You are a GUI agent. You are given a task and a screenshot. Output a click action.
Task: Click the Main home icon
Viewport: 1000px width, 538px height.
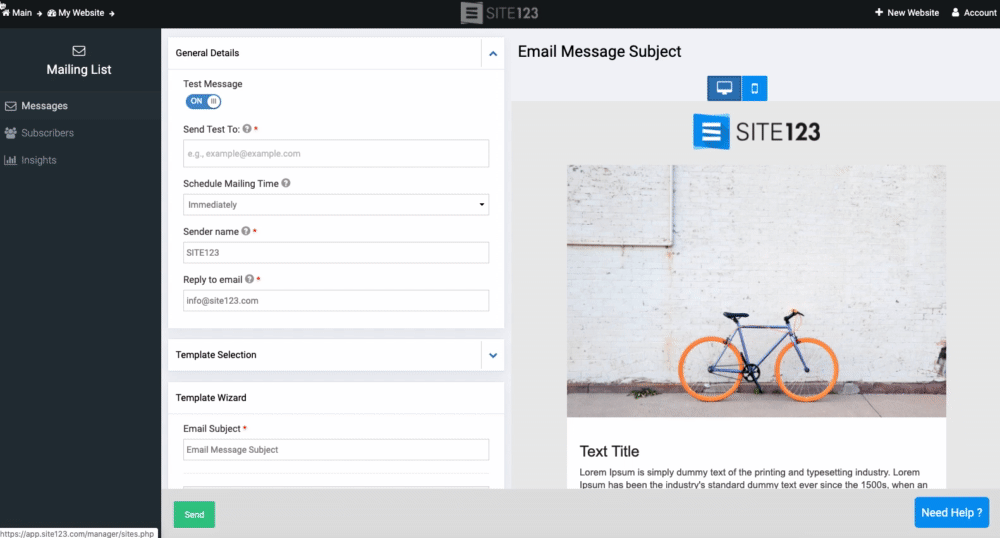click(6, 12)
